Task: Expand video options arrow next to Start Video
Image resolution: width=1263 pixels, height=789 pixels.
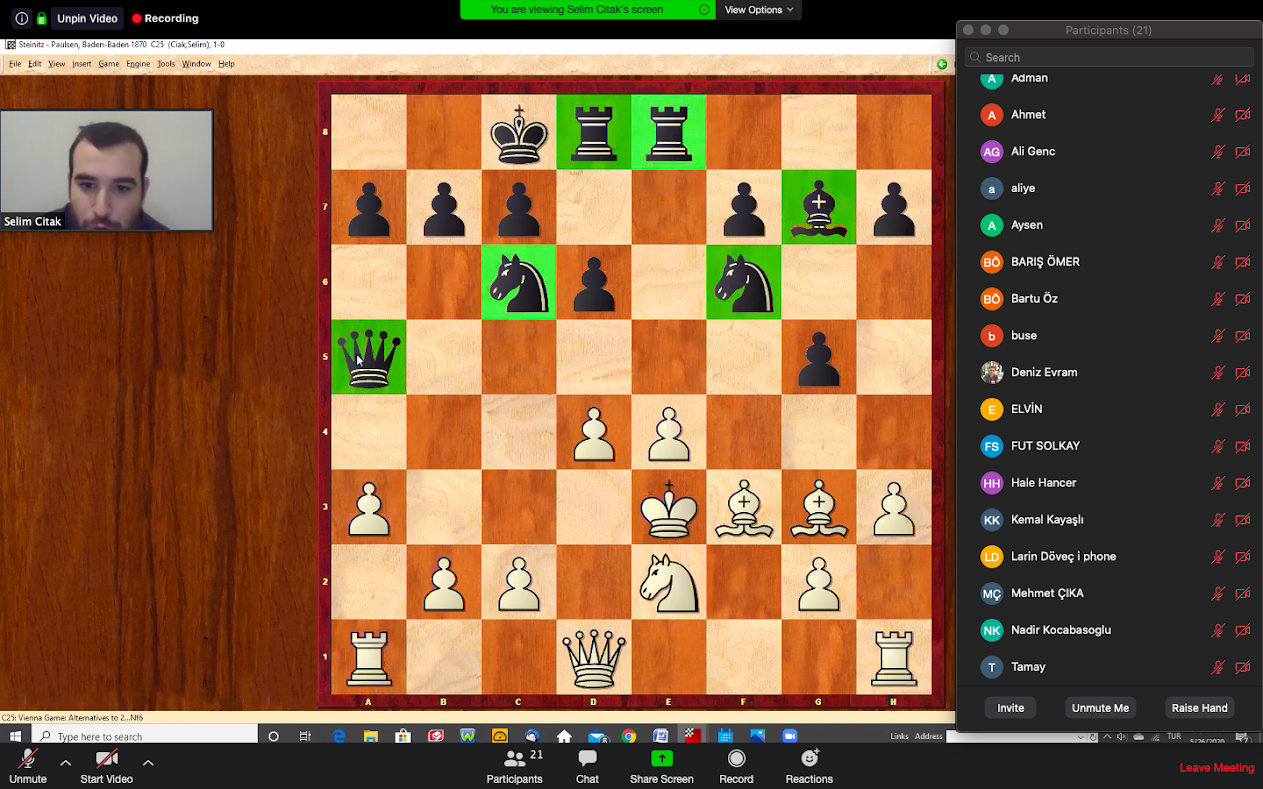Action: [148, 763]
